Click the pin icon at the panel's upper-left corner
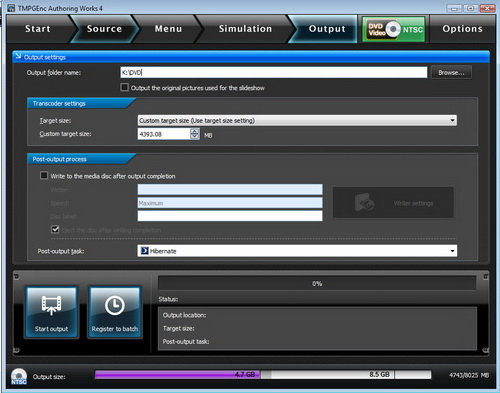 pos(16,276)
